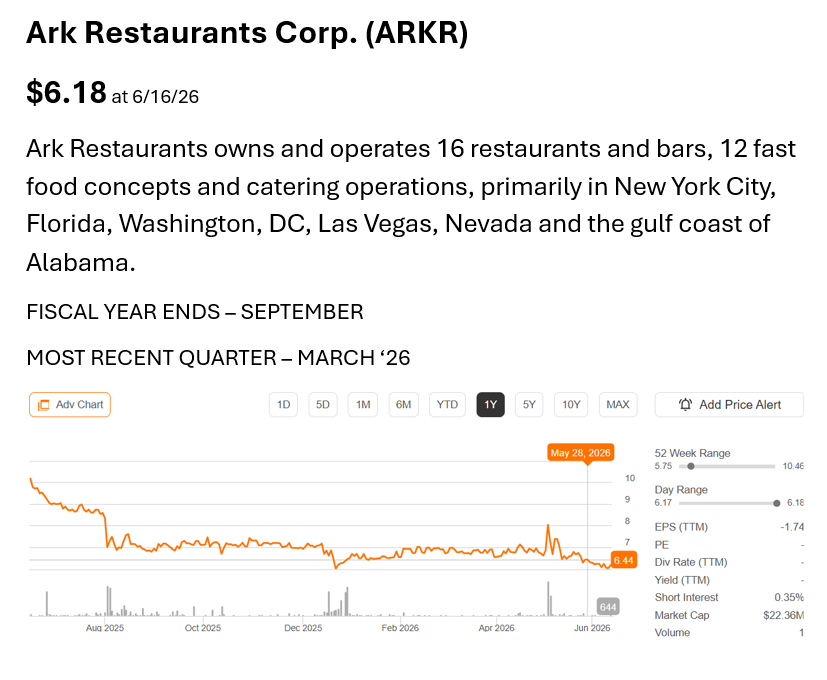
Task: Switch chart to 6M range
Action: tap(403, 405)
